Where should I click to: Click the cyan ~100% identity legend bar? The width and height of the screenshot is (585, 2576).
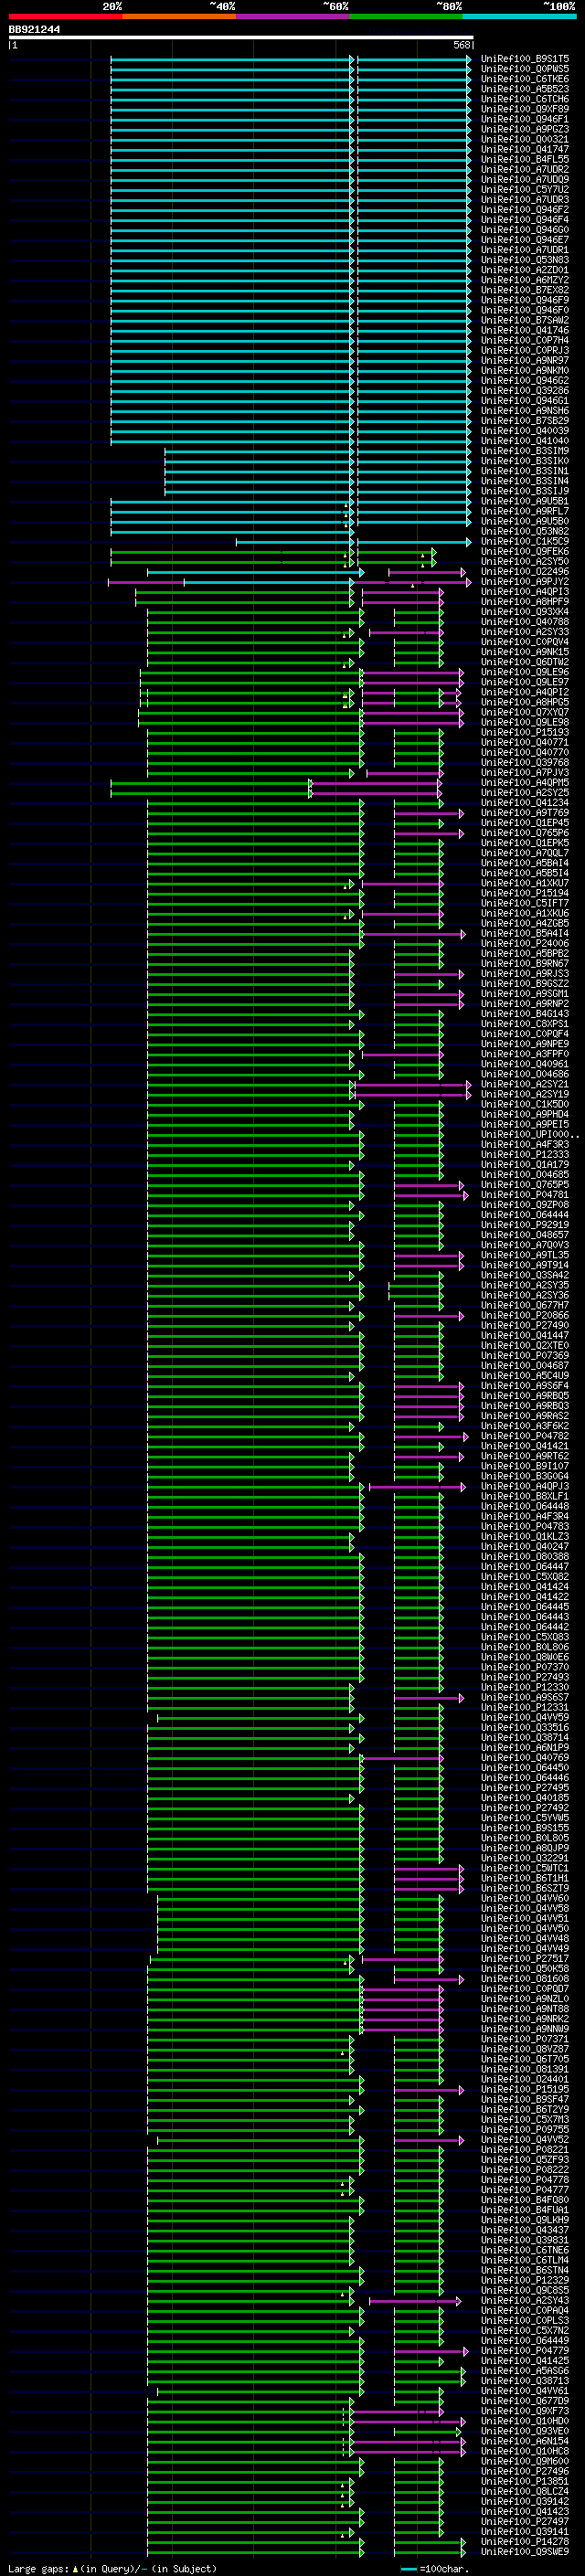(519, 16)
